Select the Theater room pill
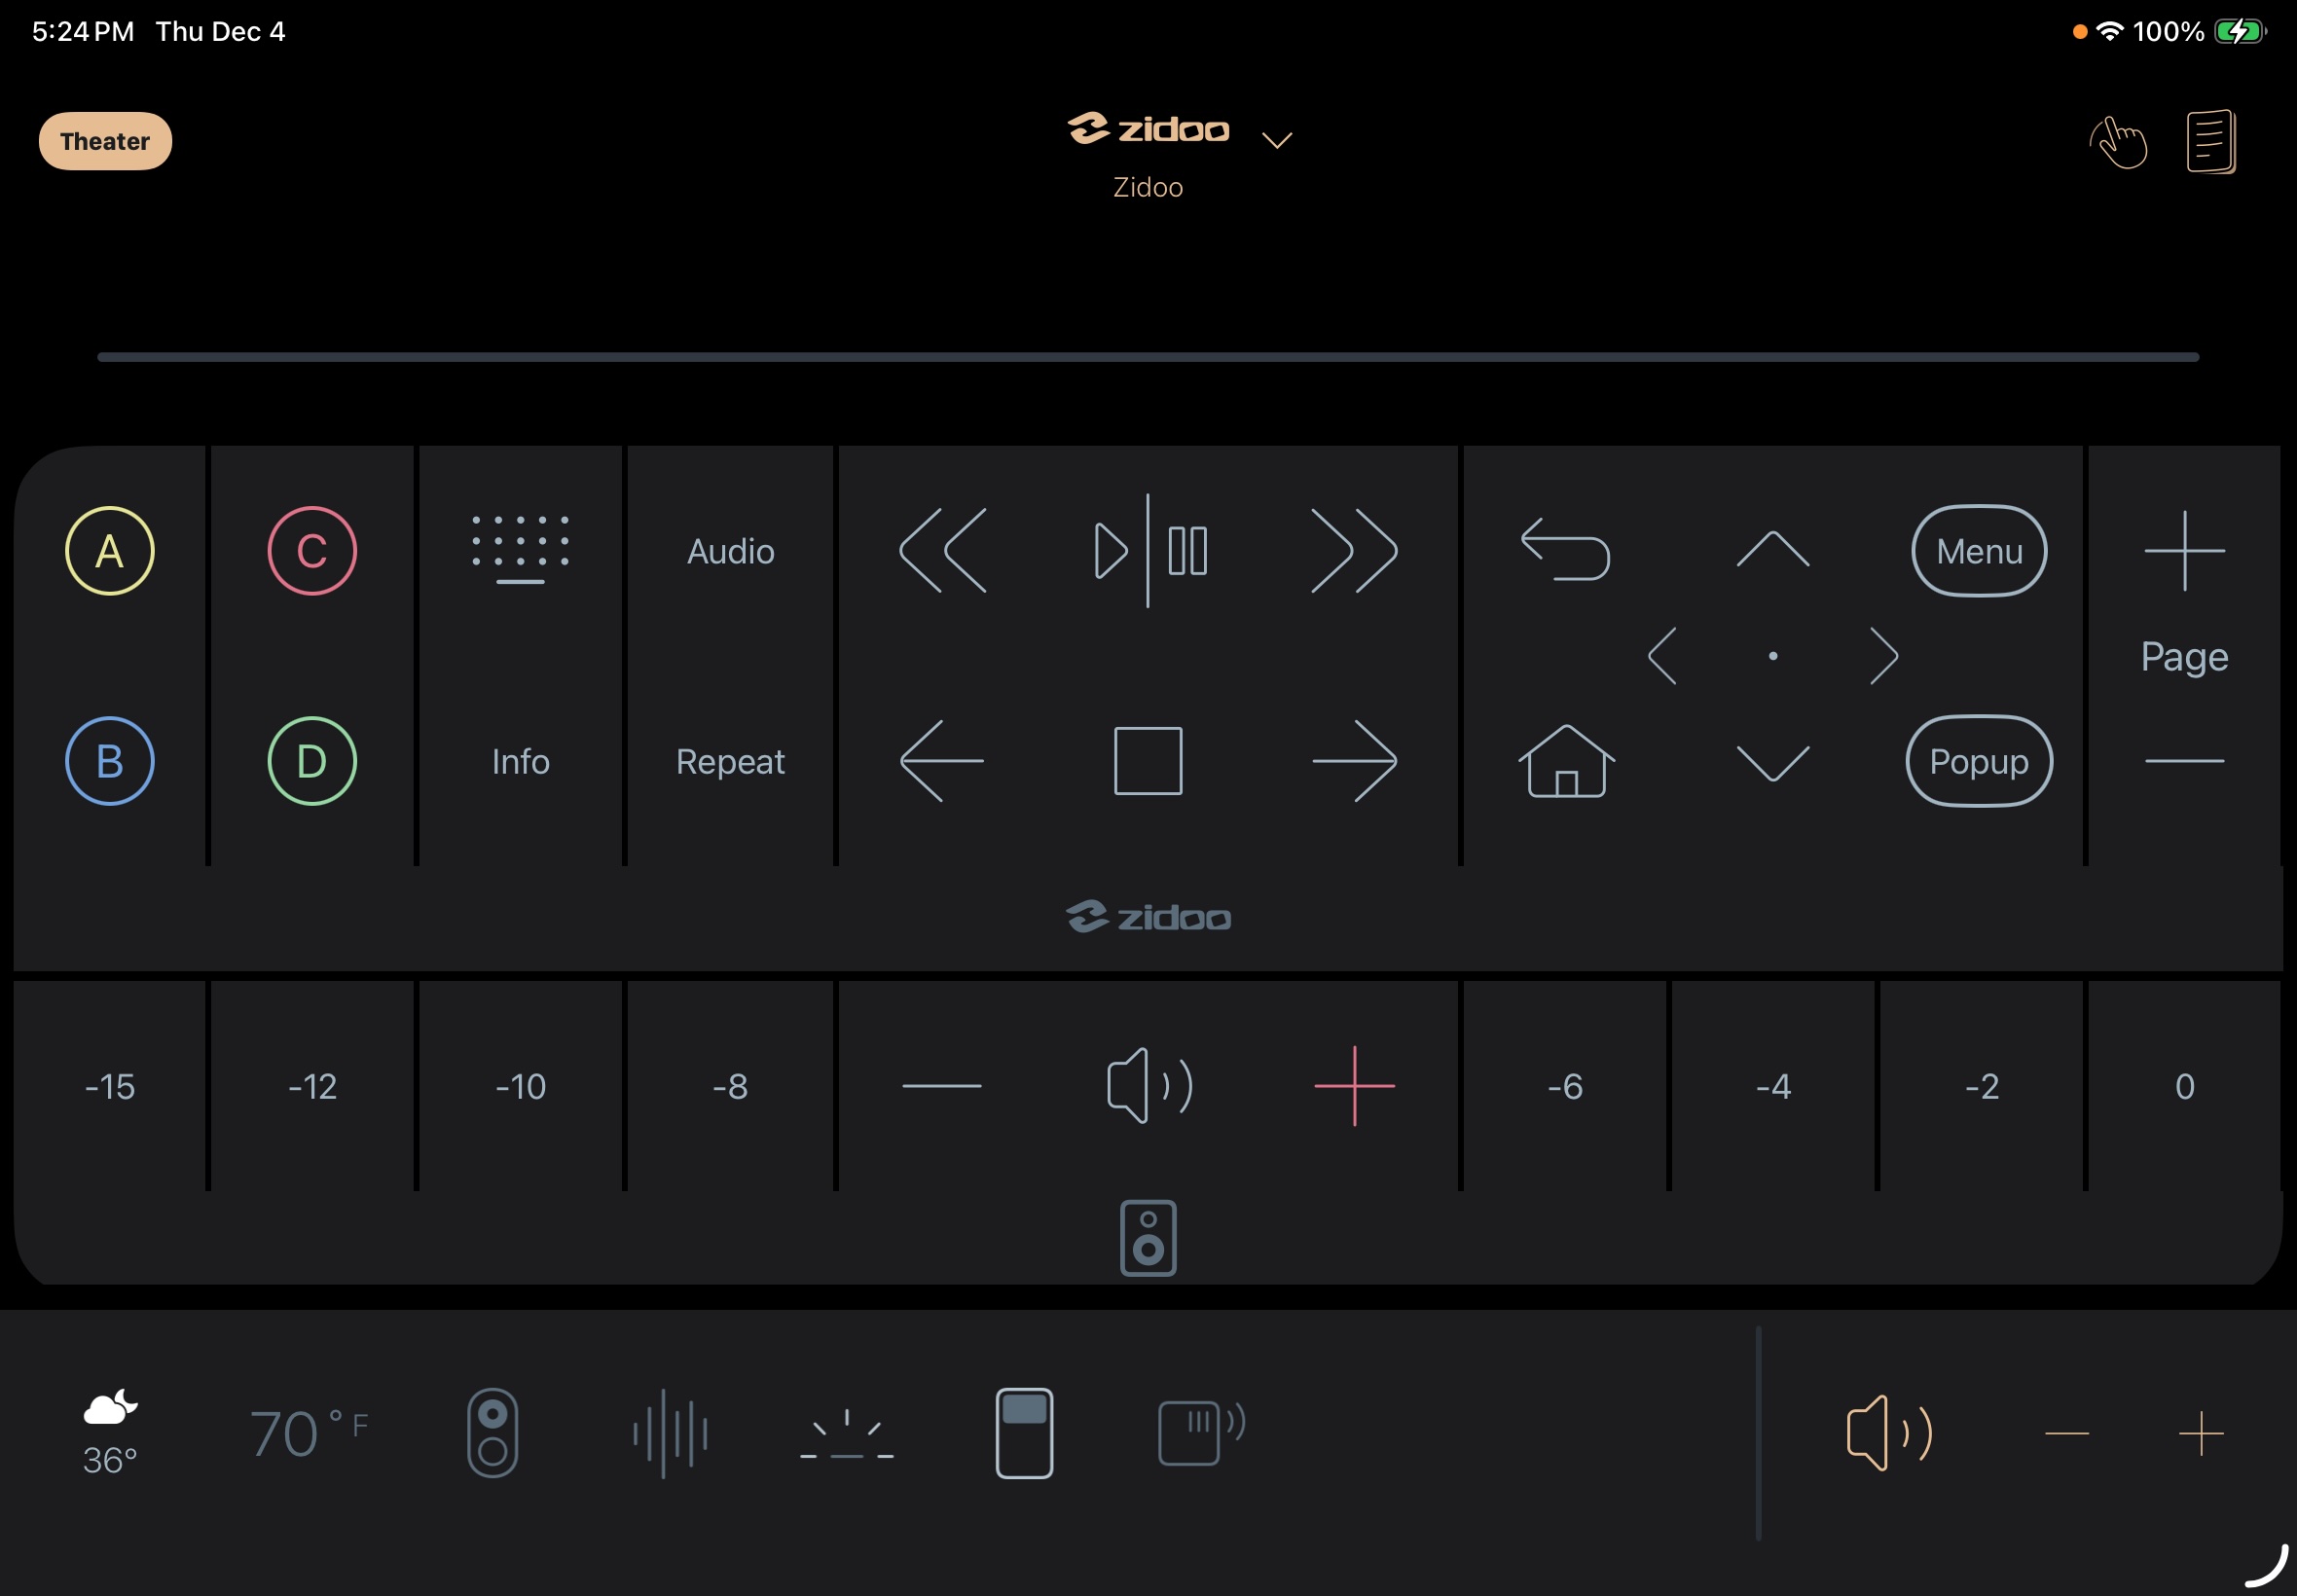 pos(105,141)
